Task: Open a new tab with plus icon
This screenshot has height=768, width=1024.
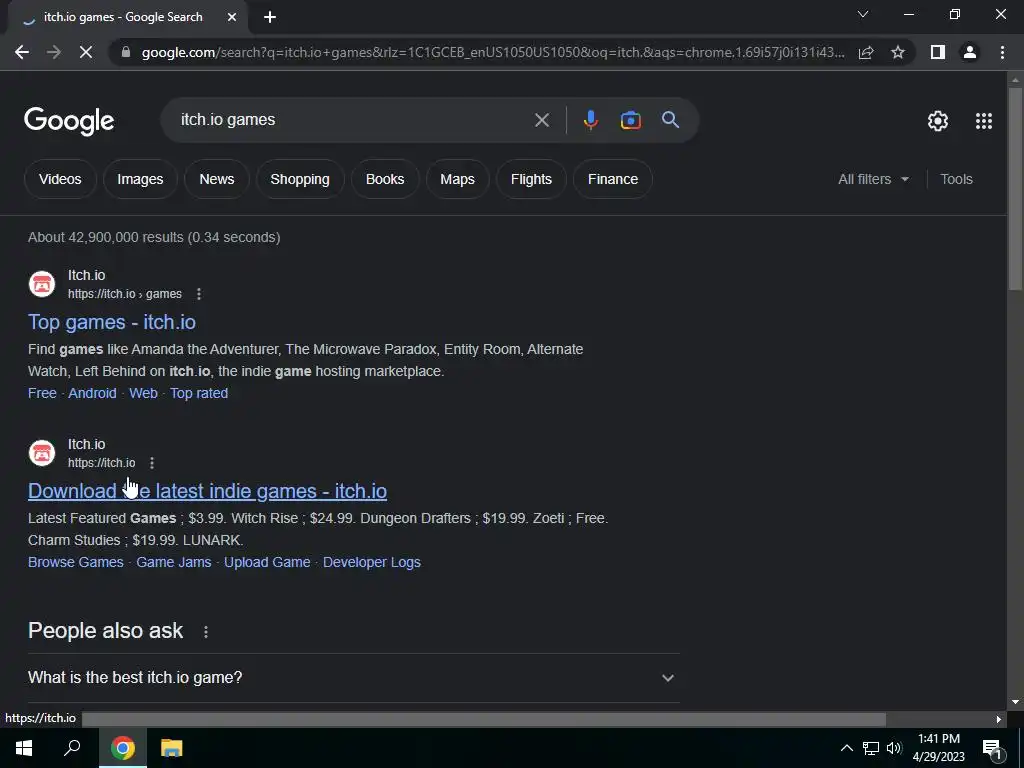Action: tap(270, 17)
